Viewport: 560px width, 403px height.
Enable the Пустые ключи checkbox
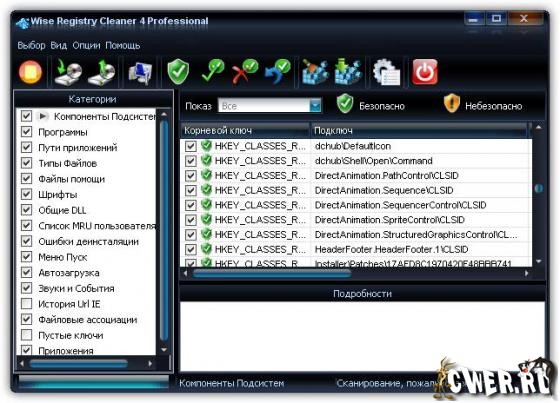pyautogui.click(x=26, y=335)
